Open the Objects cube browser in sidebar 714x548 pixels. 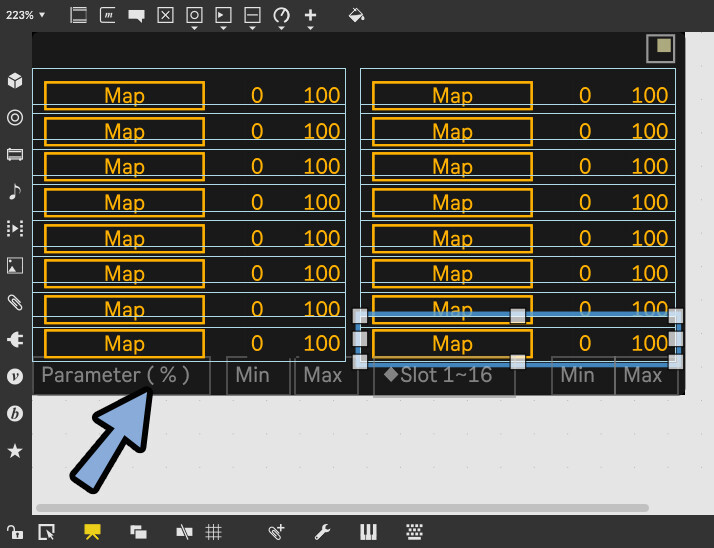tap(15, 81)
